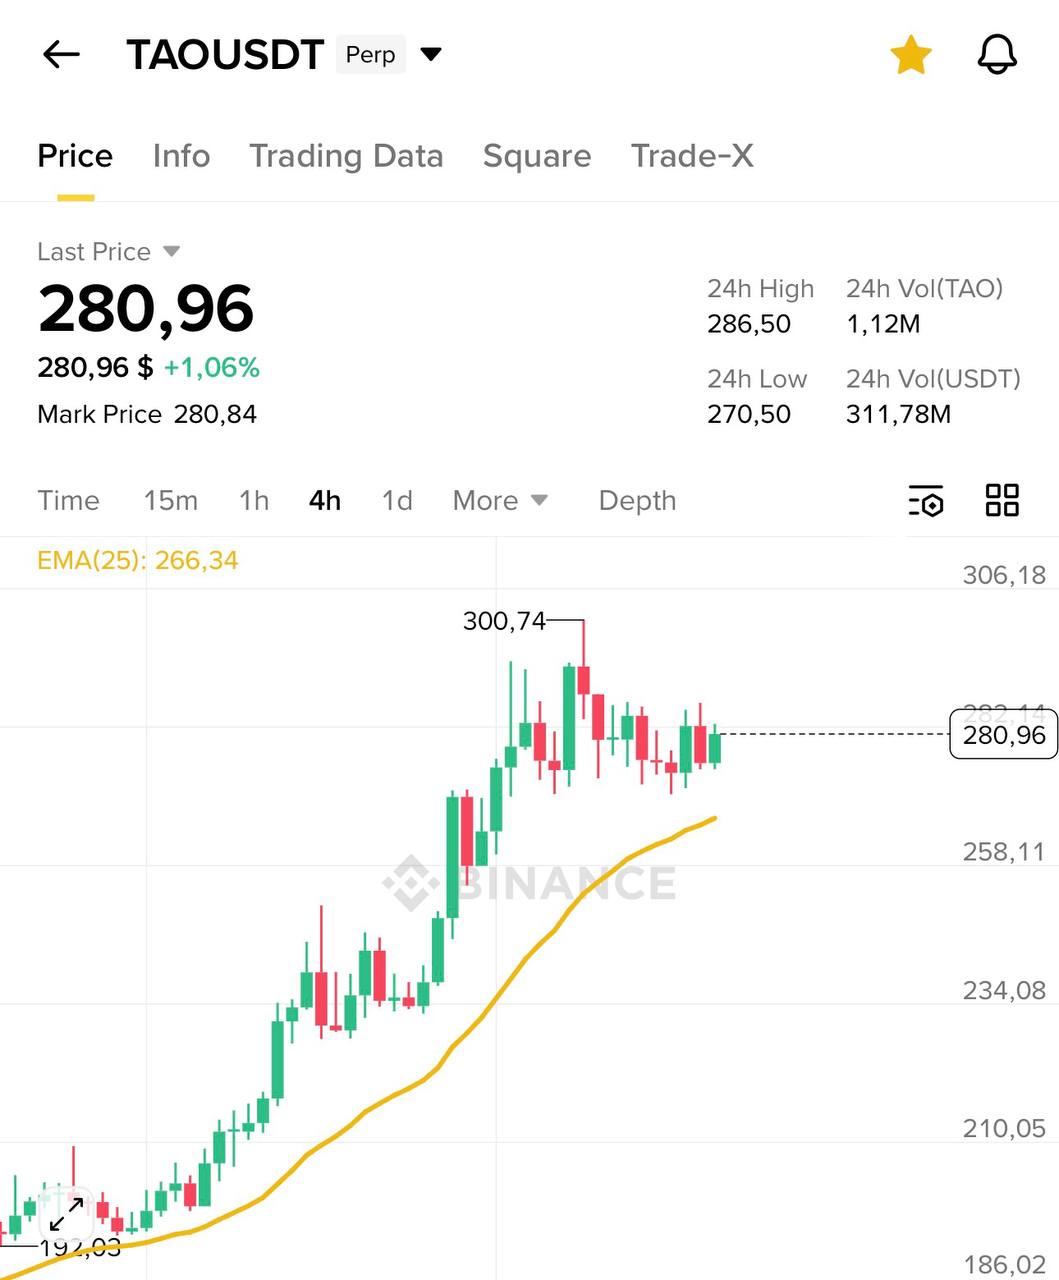
Task: Open chart indicator settings icon
Action: [x=926, y=500]
